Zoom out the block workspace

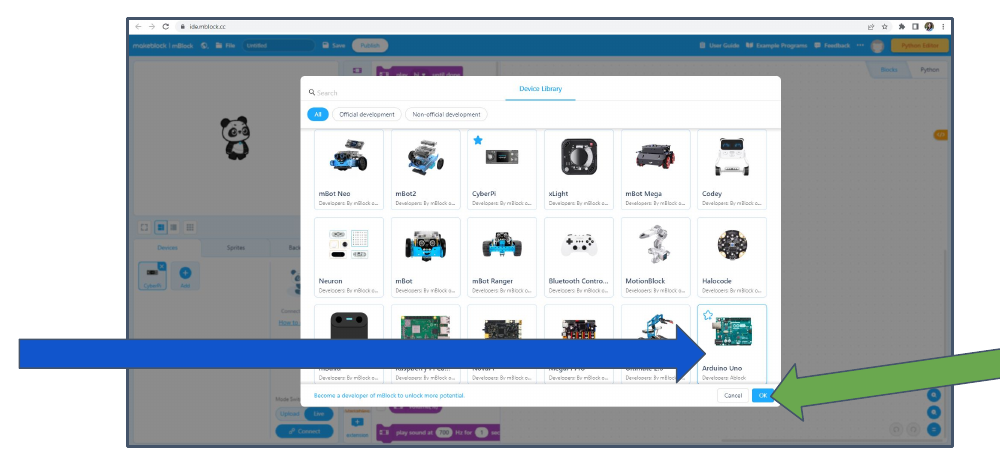934,412
